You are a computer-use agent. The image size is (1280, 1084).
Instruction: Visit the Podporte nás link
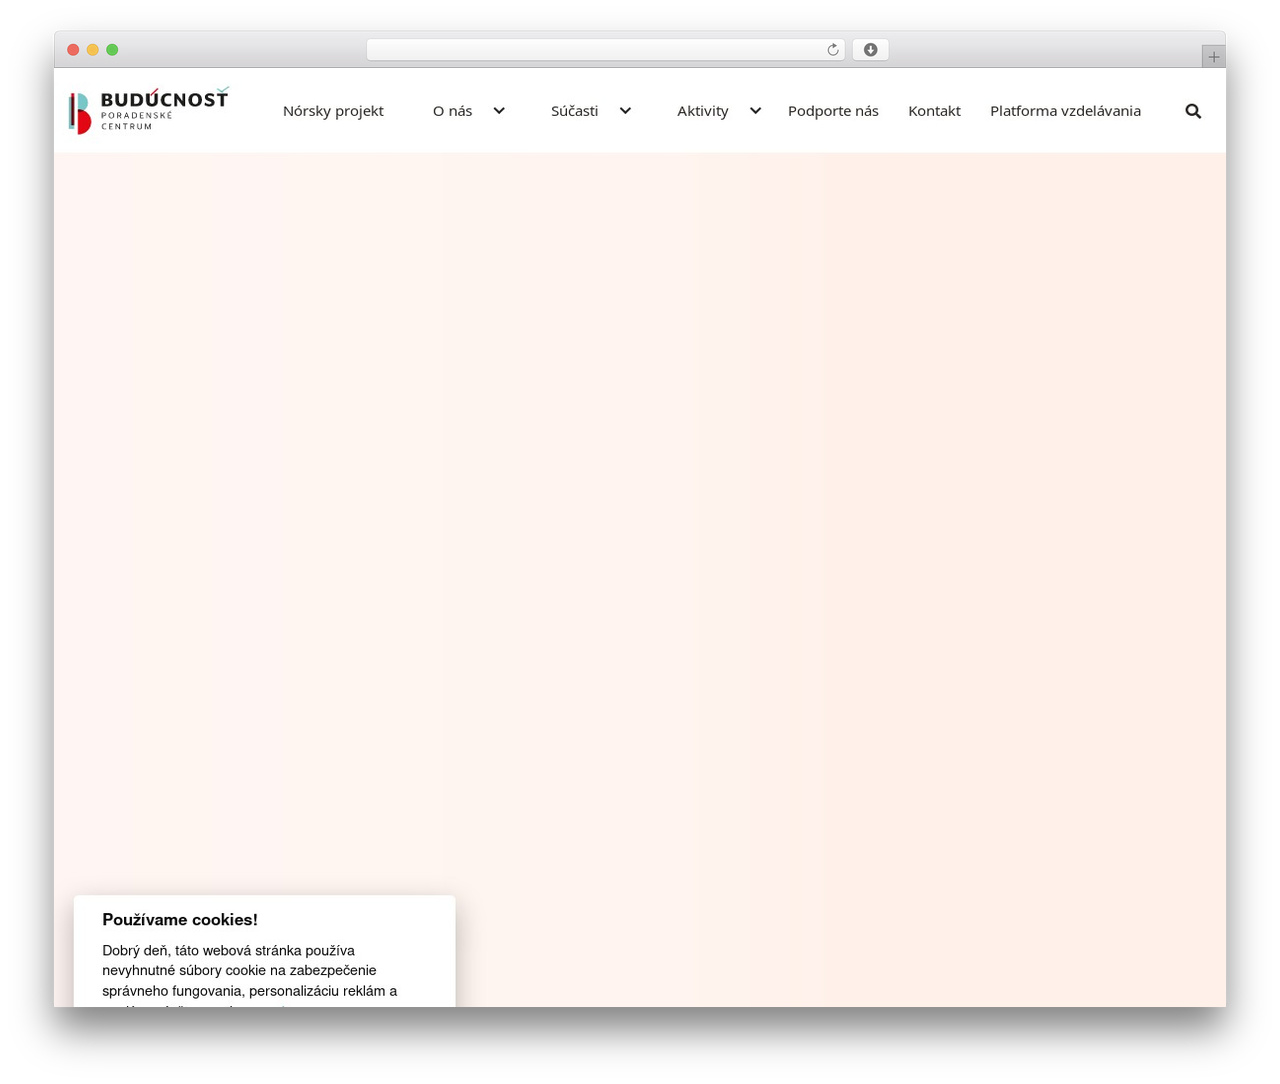[833, 111]
